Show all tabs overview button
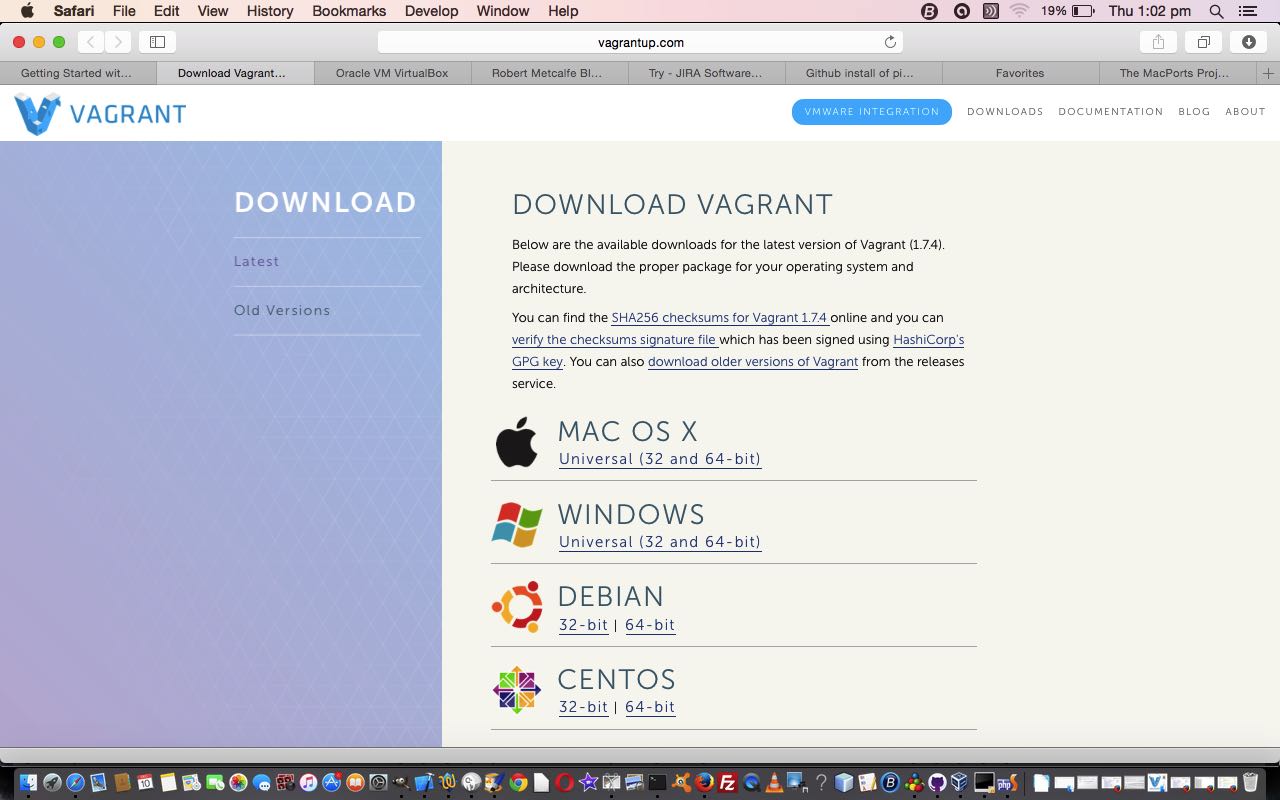 [1204, 42]
